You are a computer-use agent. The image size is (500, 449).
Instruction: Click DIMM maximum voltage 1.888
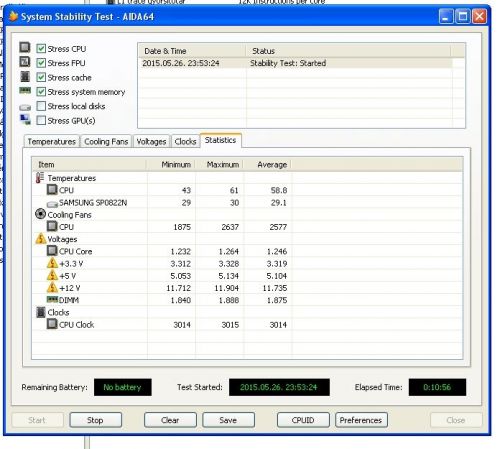click(x=229, y=300)
